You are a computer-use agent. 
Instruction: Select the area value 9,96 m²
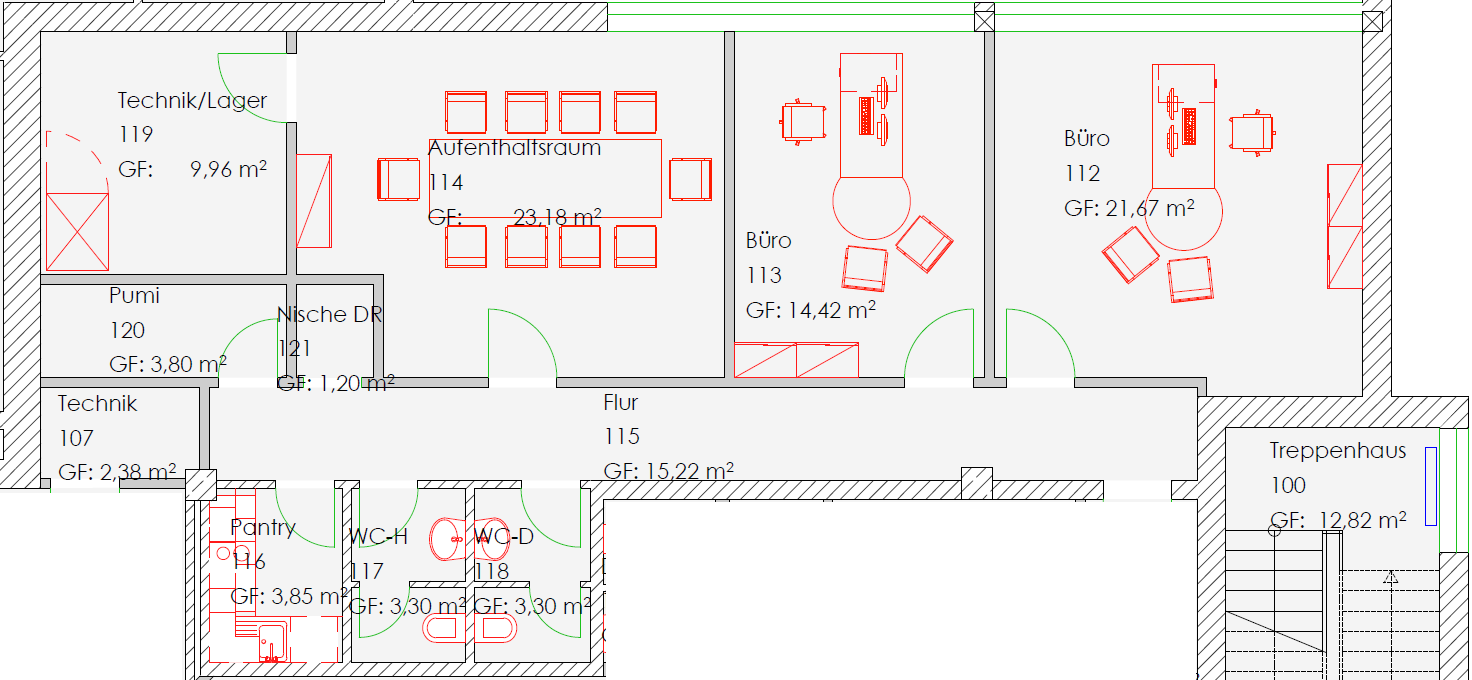coord(228,169)
